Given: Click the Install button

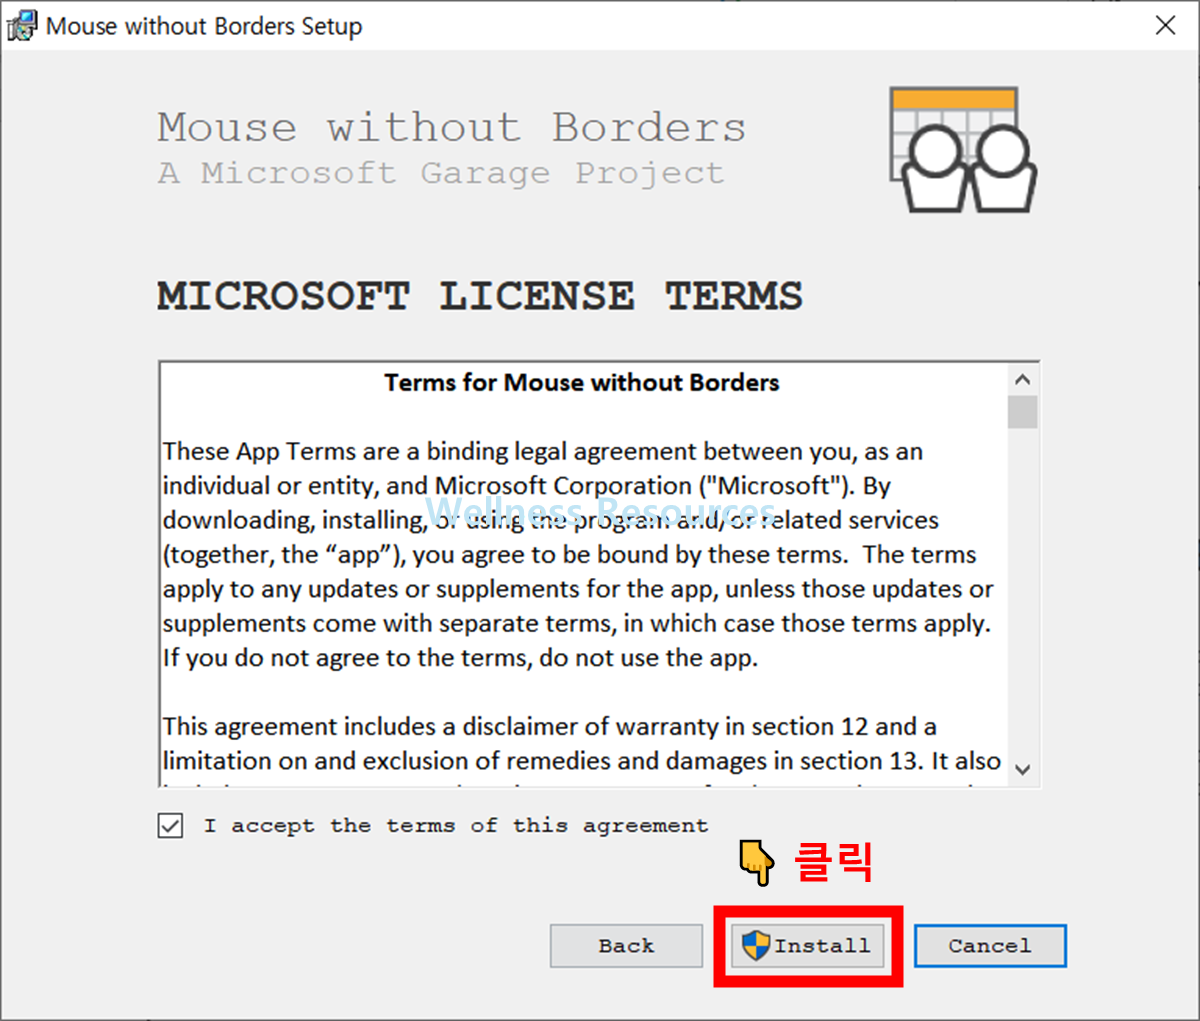Looking at the screenshot, I should tap(807, 945).
